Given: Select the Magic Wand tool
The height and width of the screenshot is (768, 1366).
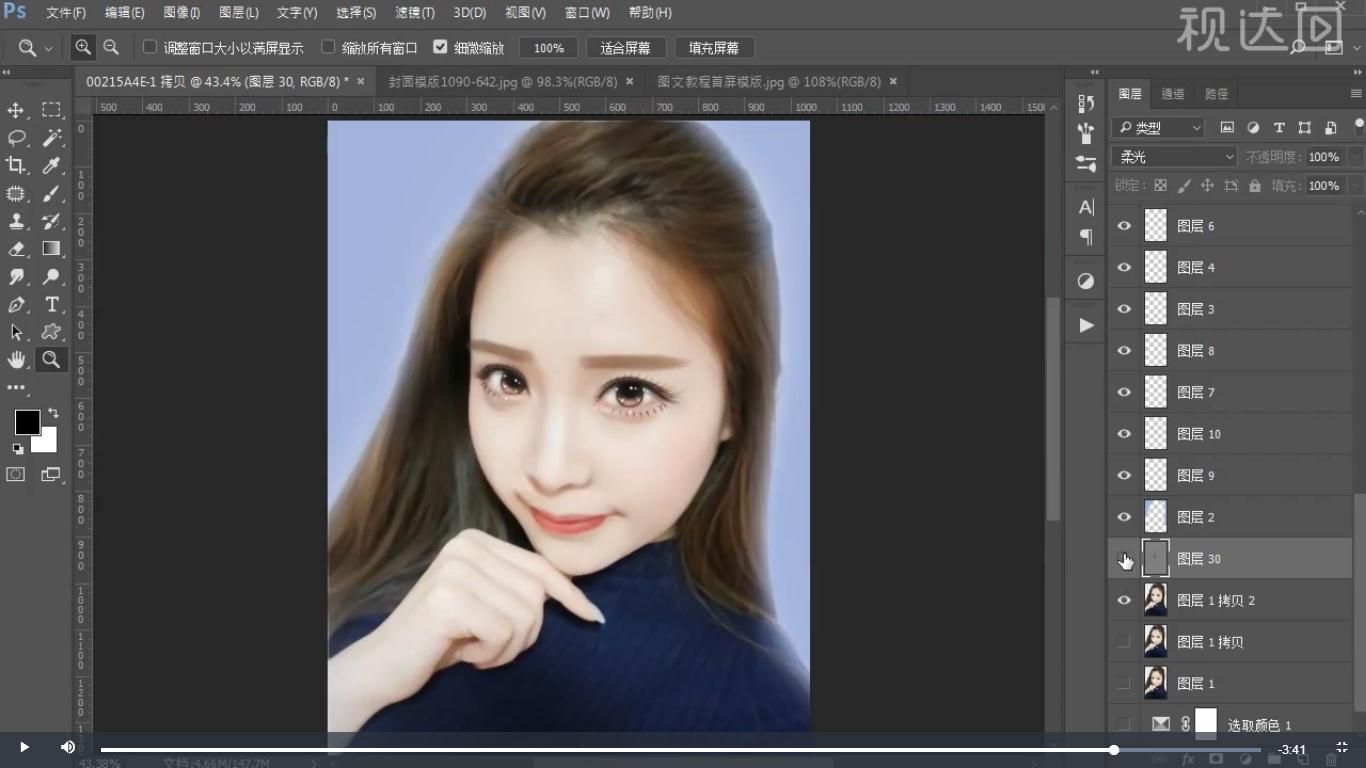Looking at the screenshot, I should point(51,137).
